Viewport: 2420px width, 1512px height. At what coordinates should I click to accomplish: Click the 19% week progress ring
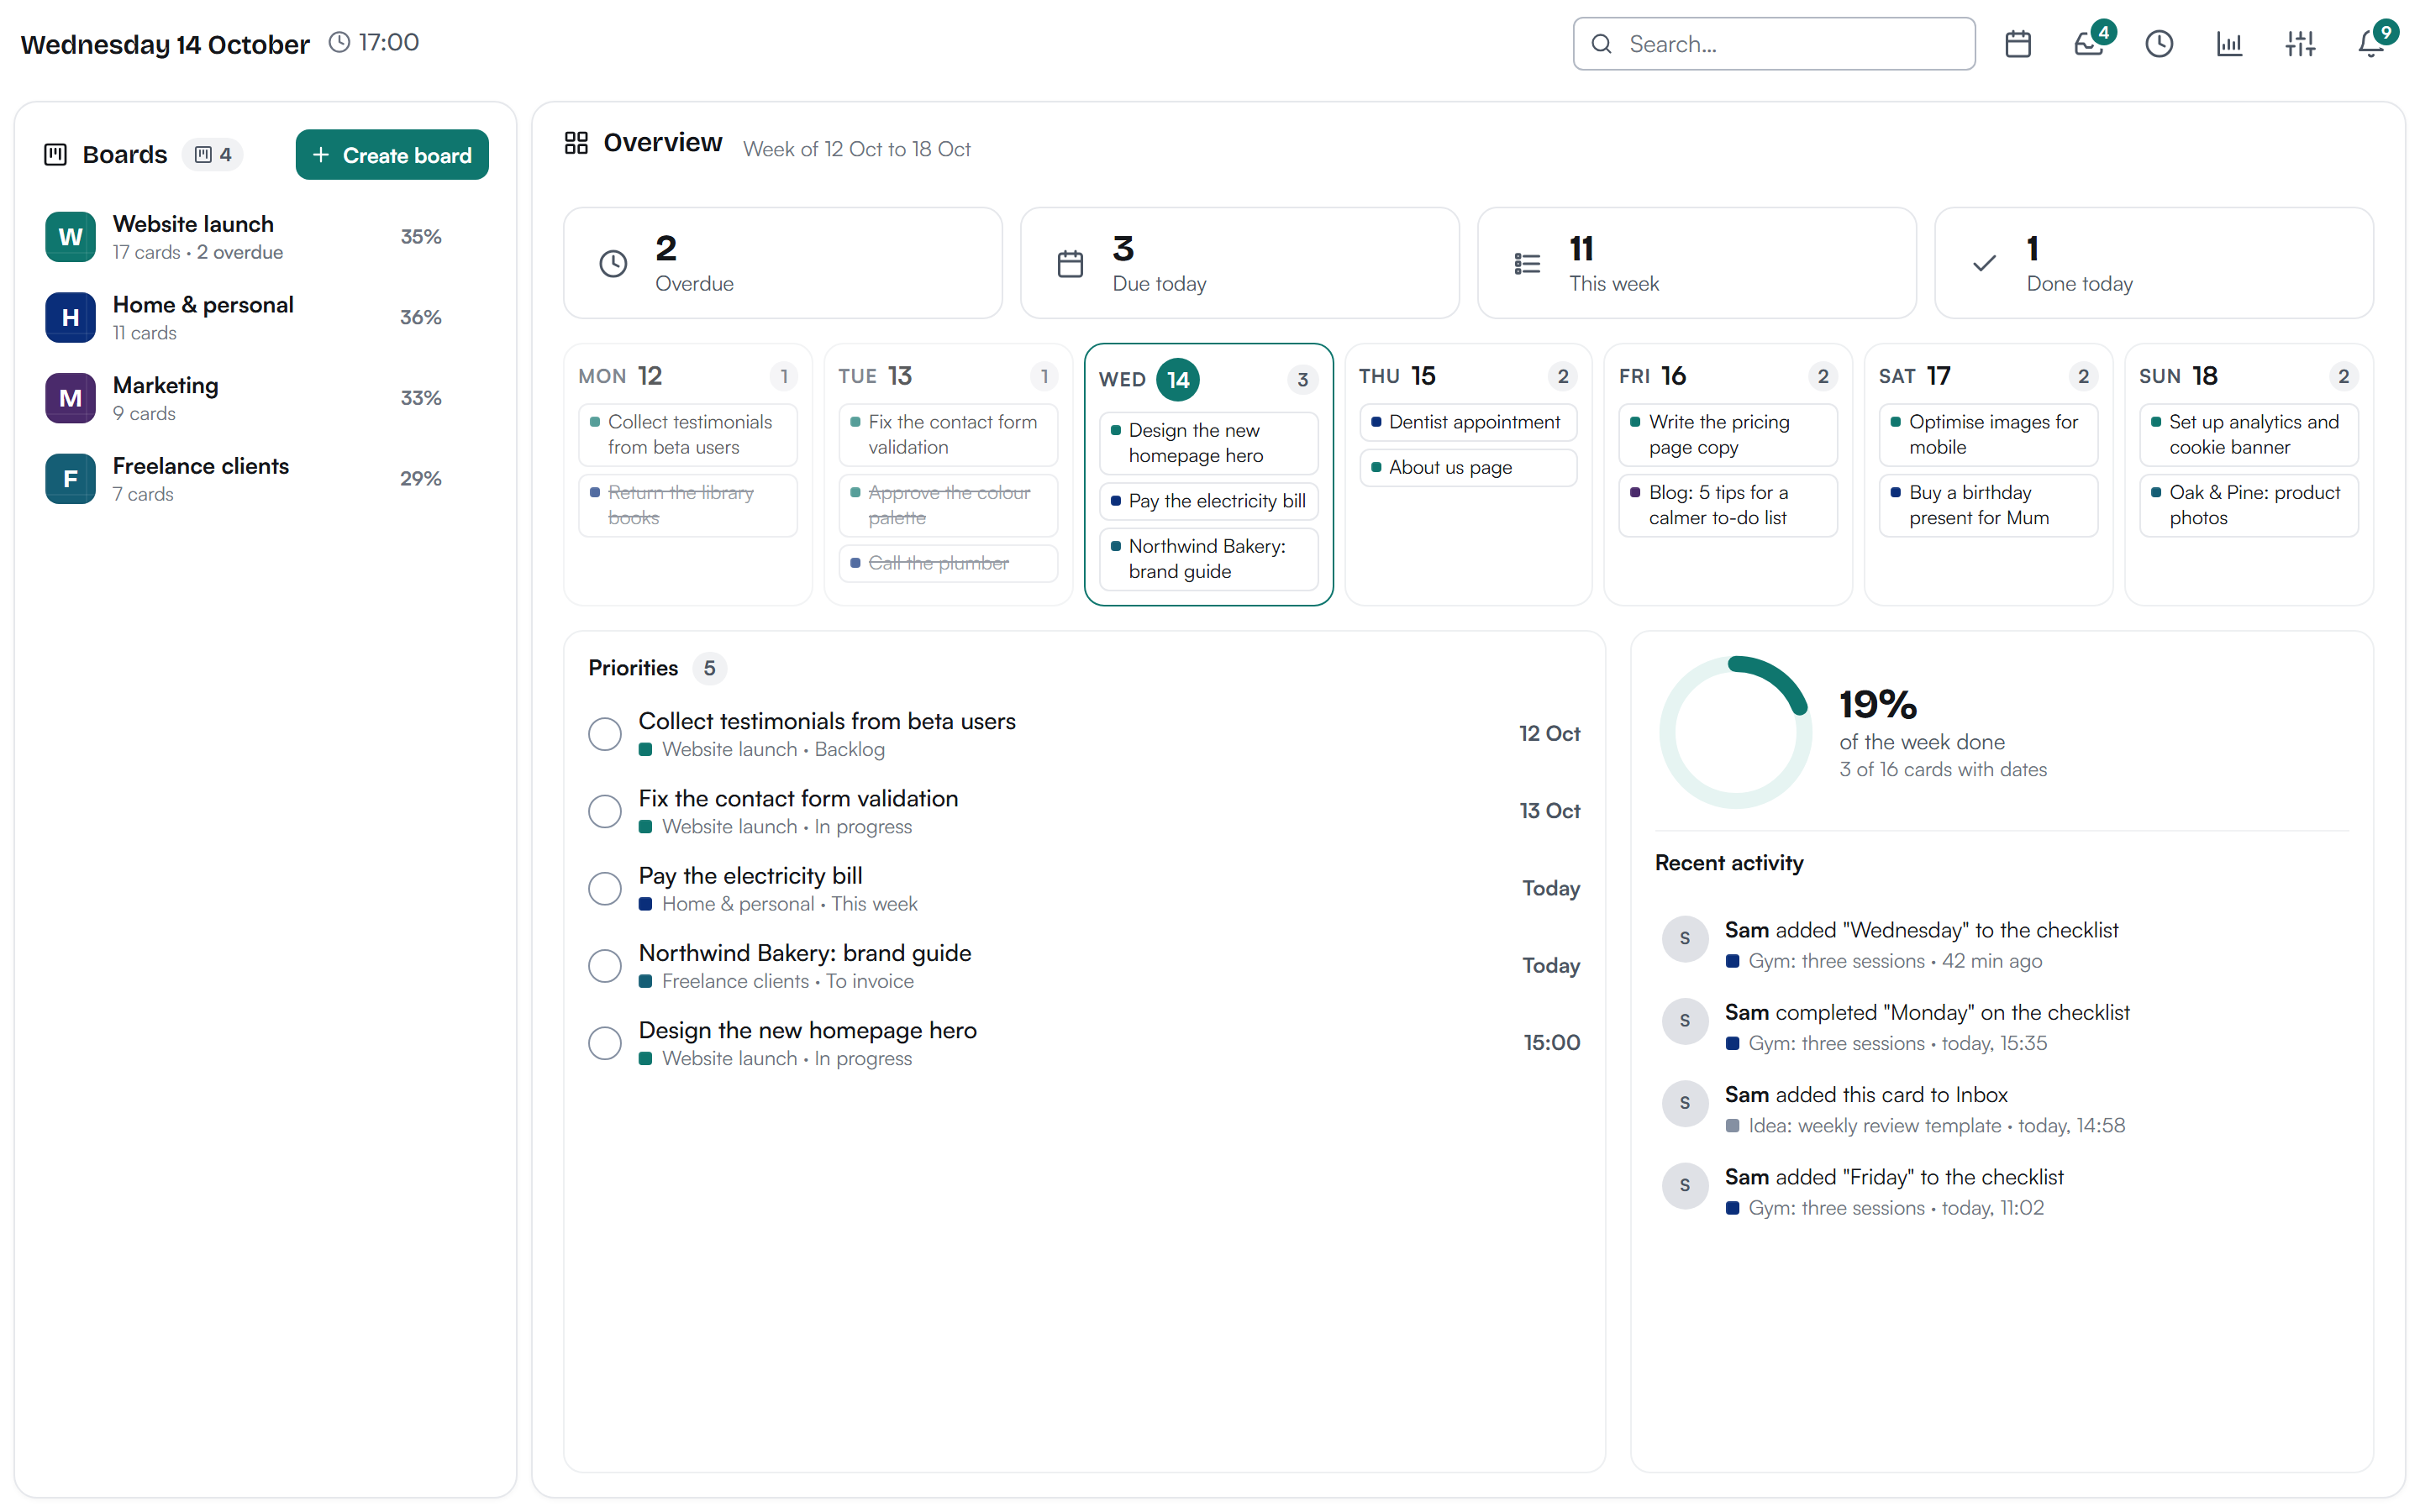coord(1735,733)
